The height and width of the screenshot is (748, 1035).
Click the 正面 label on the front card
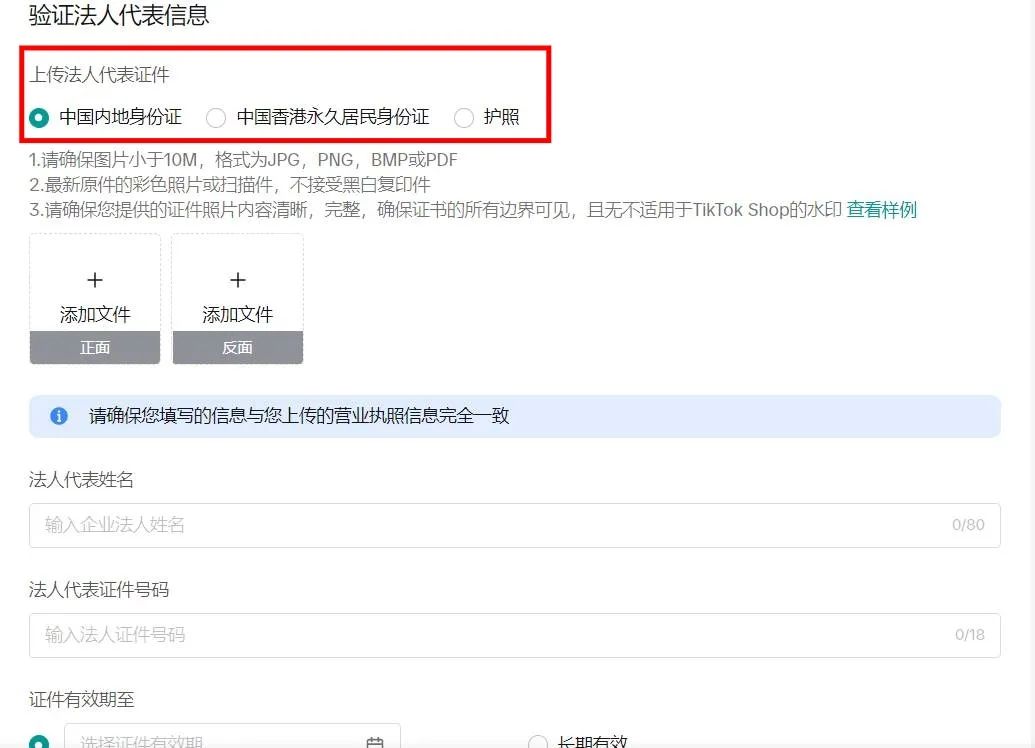point(95,347)
